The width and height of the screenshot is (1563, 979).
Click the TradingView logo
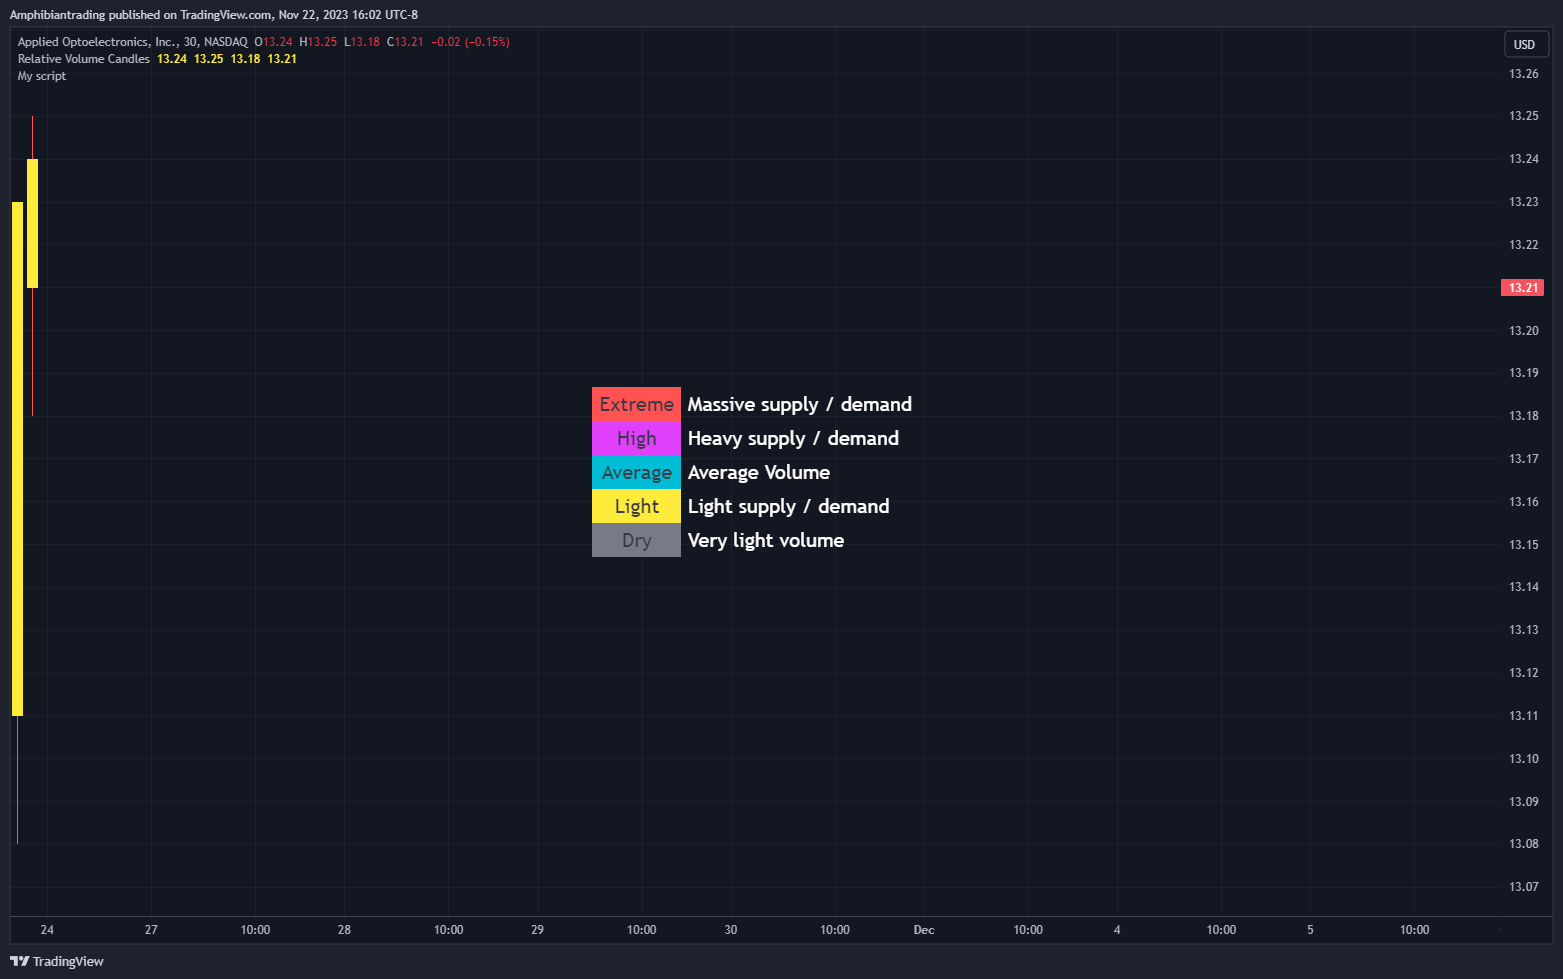coord(57,961)
